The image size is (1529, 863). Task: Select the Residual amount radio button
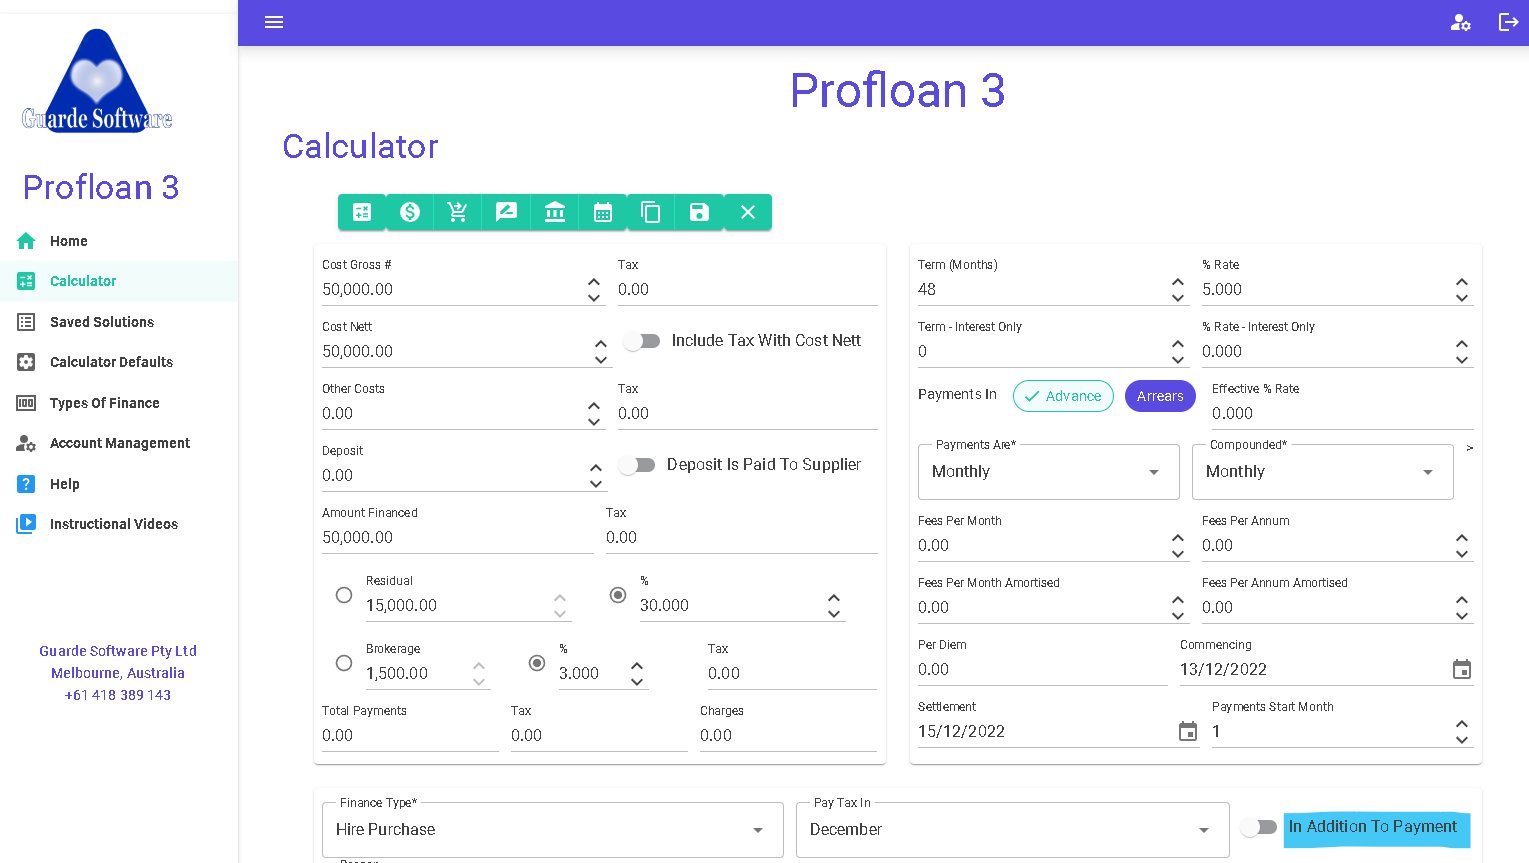[344, 595]
